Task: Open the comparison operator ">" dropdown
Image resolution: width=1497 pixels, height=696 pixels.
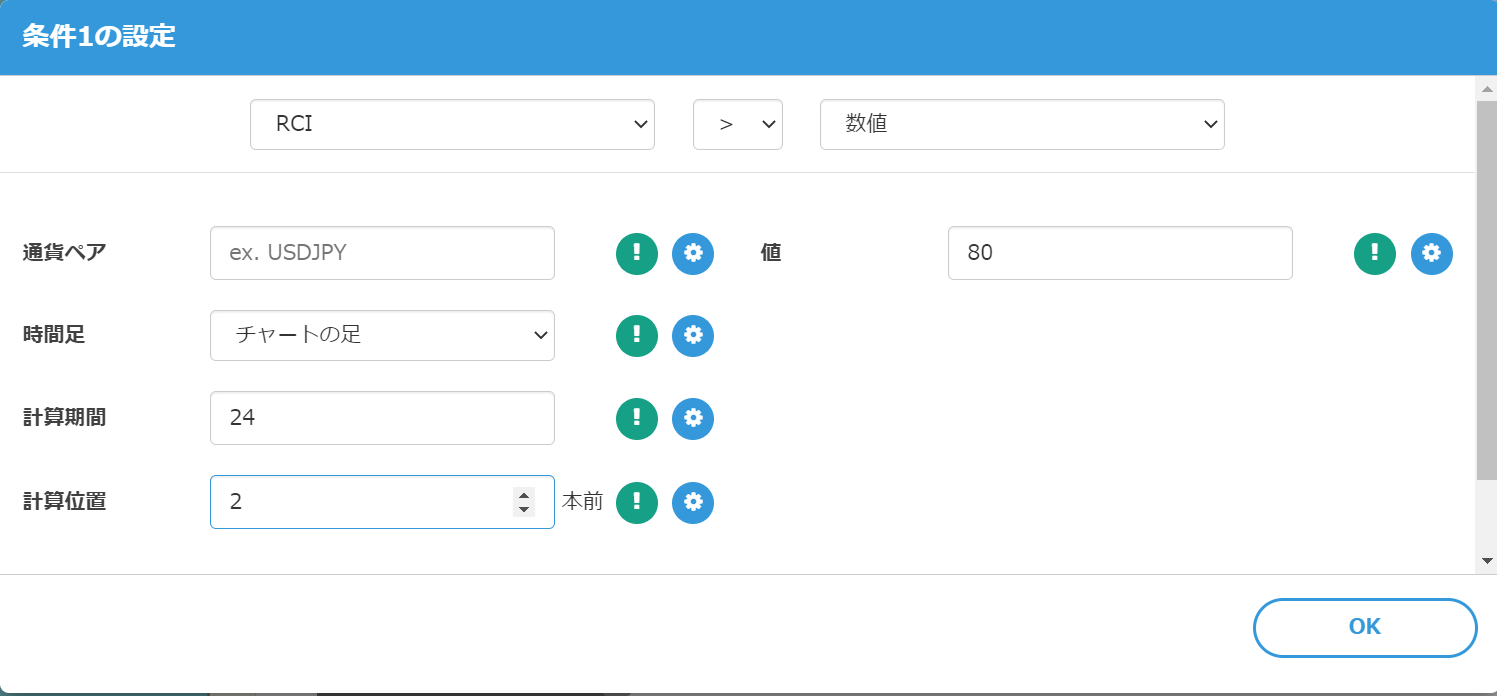Action: point(737,125)
